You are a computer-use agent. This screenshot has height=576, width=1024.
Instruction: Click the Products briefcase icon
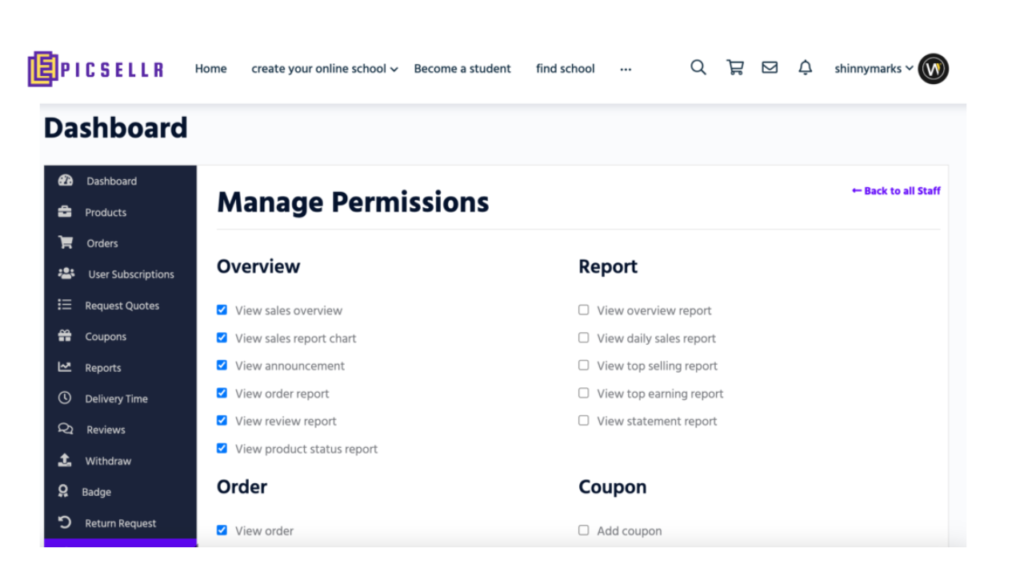coord(65,212)
